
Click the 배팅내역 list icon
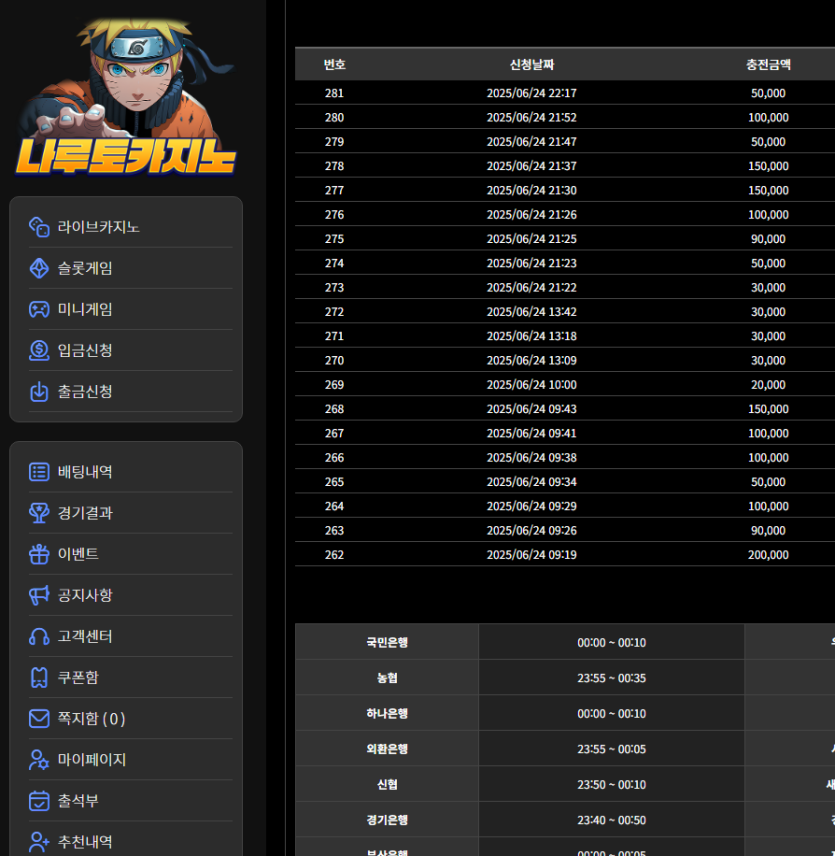(x=39, y=472)
